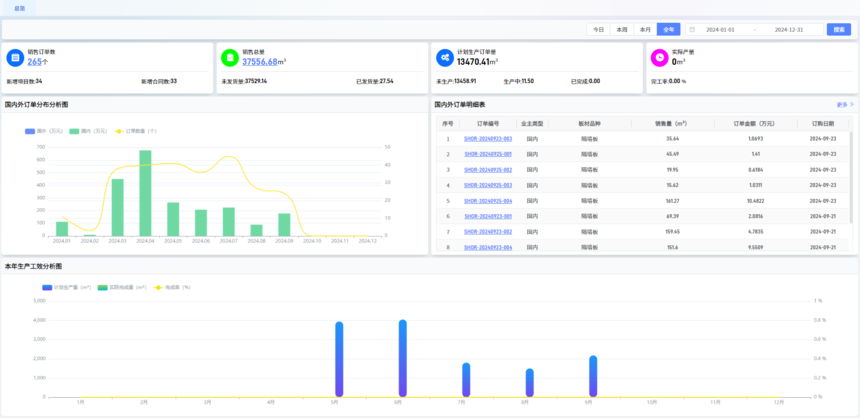Open order SHDR-20240925-004
The width and height of the screenshot is (860, 418).
tap(488, 201)
